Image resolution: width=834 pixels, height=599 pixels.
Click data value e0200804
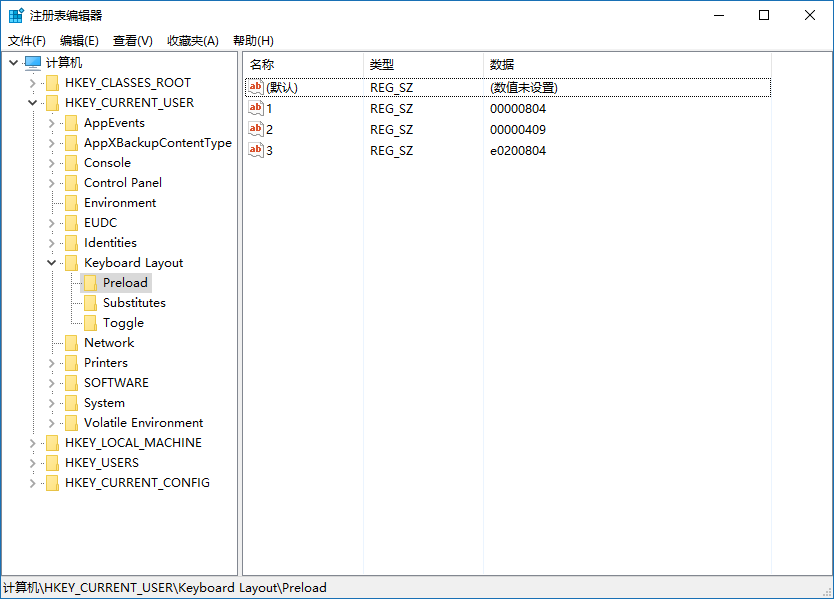[518, 151]
